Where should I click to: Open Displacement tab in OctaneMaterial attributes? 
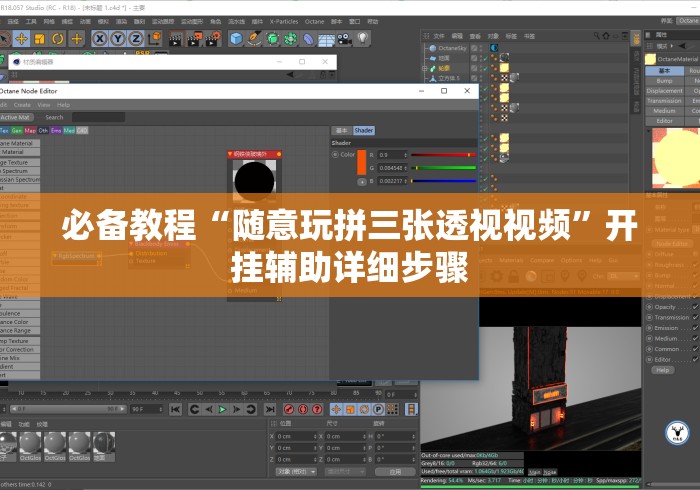coord(664,91)
